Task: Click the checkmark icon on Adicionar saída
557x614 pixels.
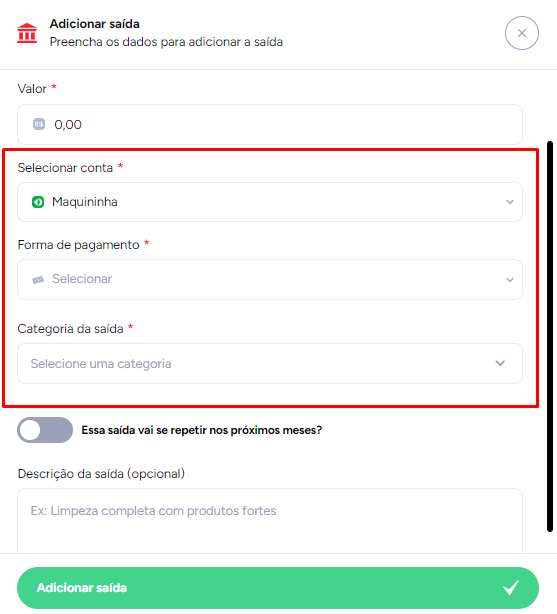Action: [511, 587]
